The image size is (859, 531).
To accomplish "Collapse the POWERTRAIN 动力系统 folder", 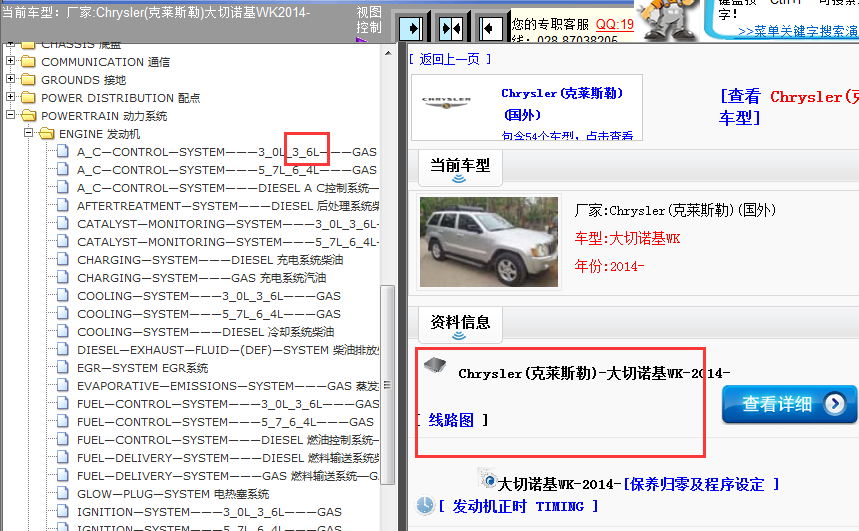I will point(10,115).
